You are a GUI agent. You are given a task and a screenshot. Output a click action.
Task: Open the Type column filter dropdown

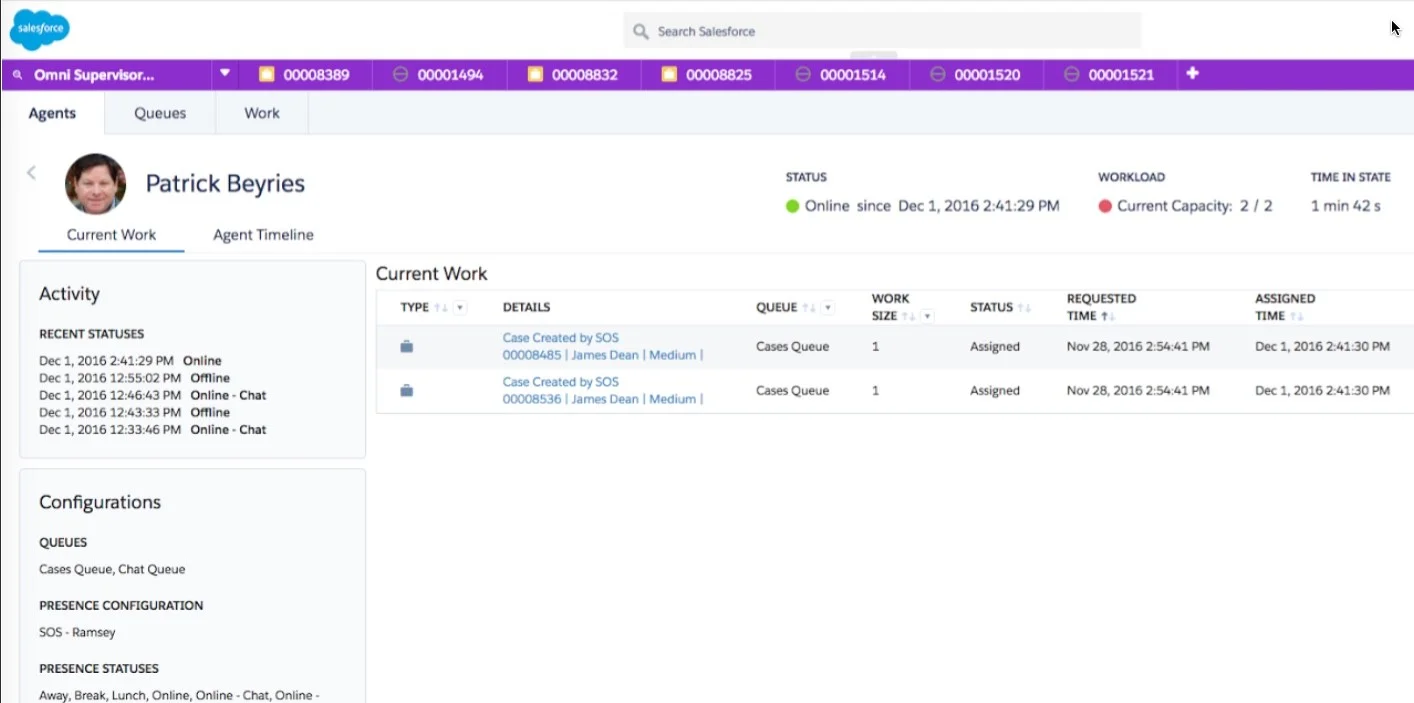point(460,308)
